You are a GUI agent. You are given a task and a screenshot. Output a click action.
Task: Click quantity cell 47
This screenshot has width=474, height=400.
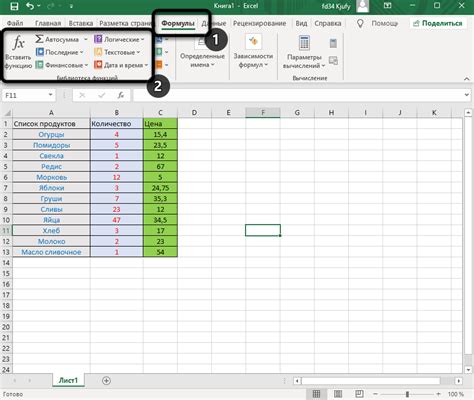[x=116, y=220]
